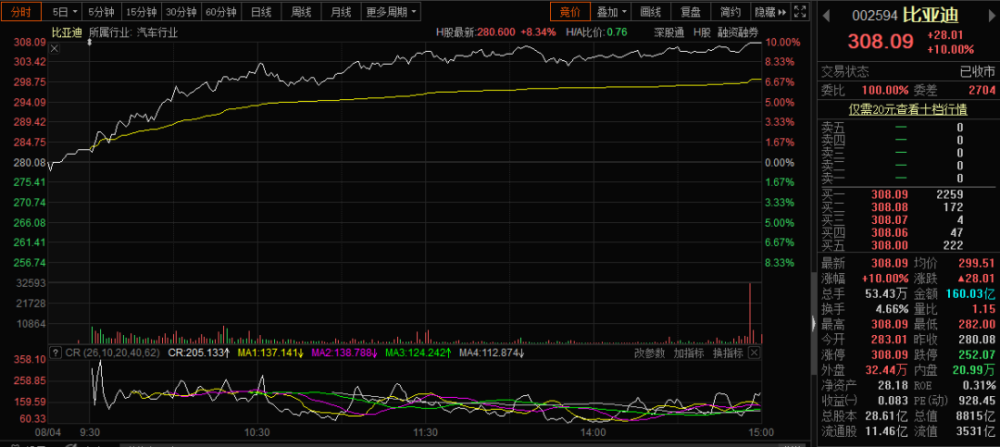Click the 融资融券 margin trading tag
This screenshot has height=447, width=1000.
coord(738,33)
